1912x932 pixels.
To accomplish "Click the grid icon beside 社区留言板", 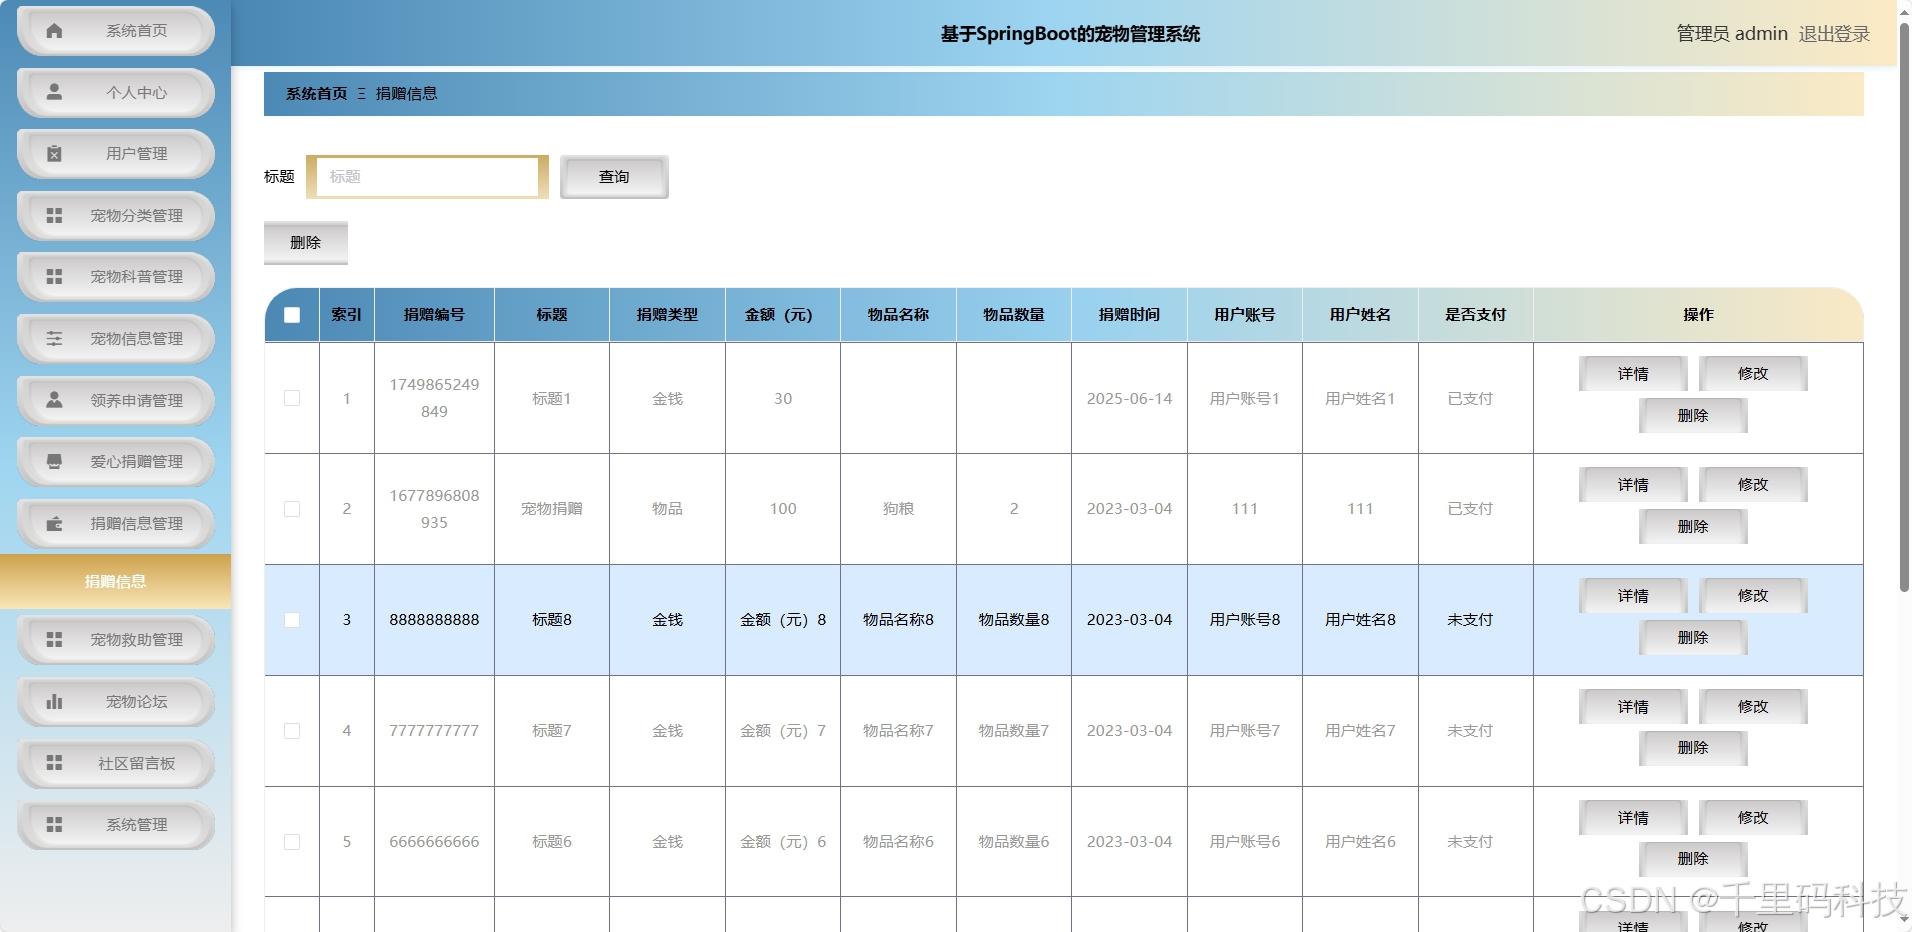I will 55,763.
